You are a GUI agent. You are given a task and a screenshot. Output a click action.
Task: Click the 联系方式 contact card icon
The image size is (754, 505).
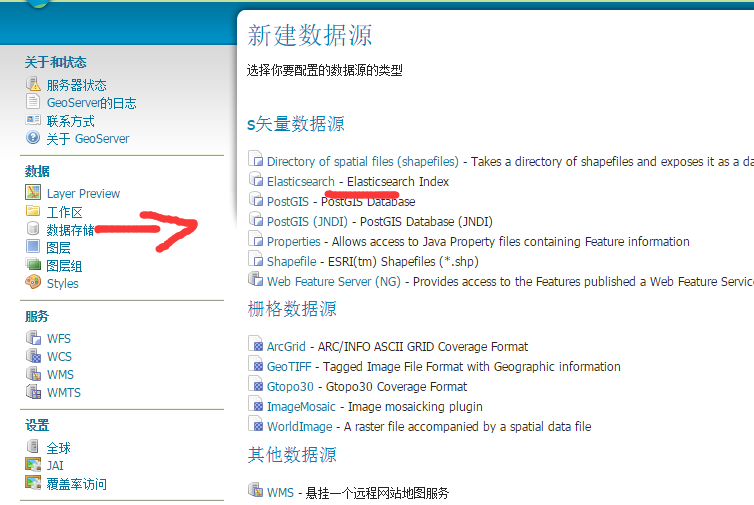[x=33, y=120]
